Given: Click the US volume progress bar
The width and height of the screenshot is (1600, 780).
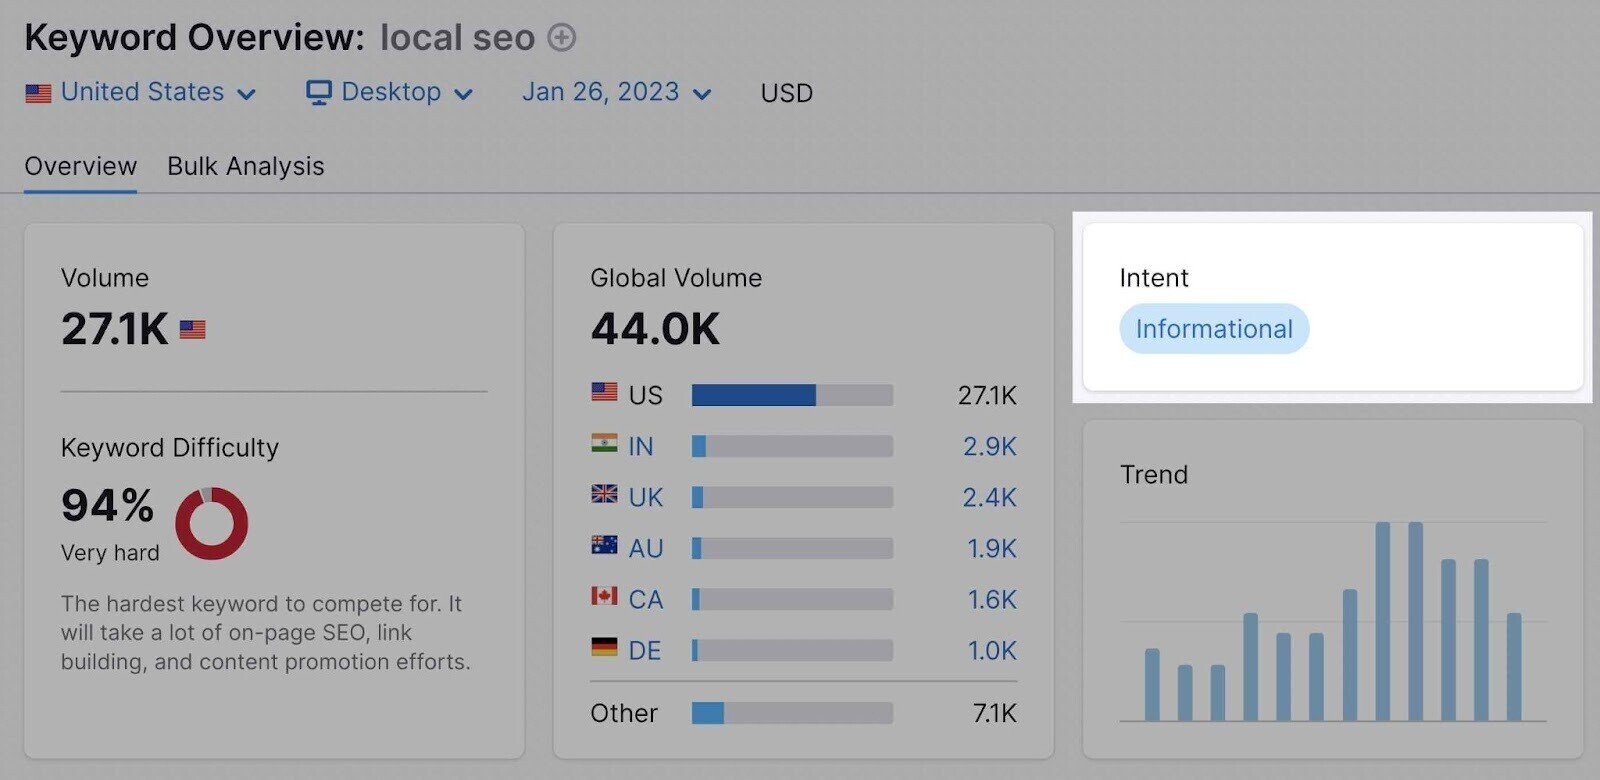Looking at the screenshot, I should pos(755,394).
